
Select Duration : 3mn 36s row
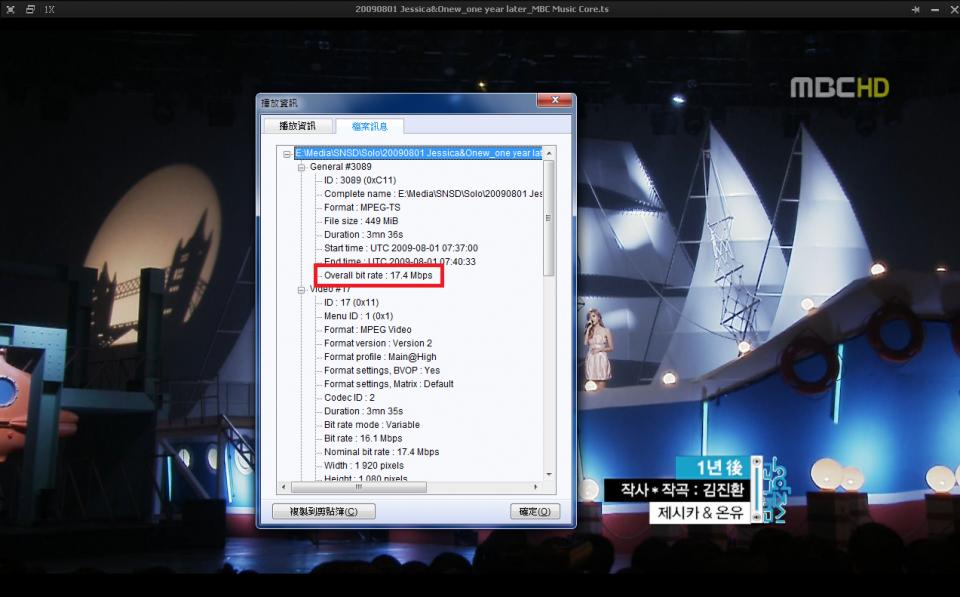[363, 235]
